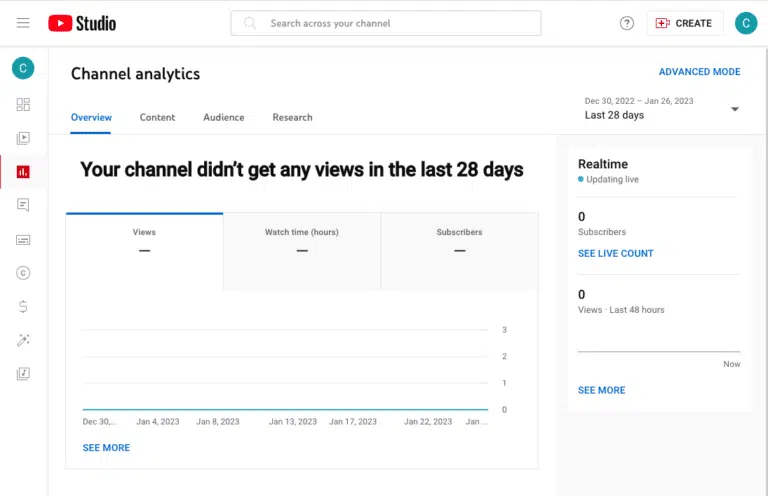
Task: Expand the Last 28 days date range dropdown
Action: (x=661, y=109)
